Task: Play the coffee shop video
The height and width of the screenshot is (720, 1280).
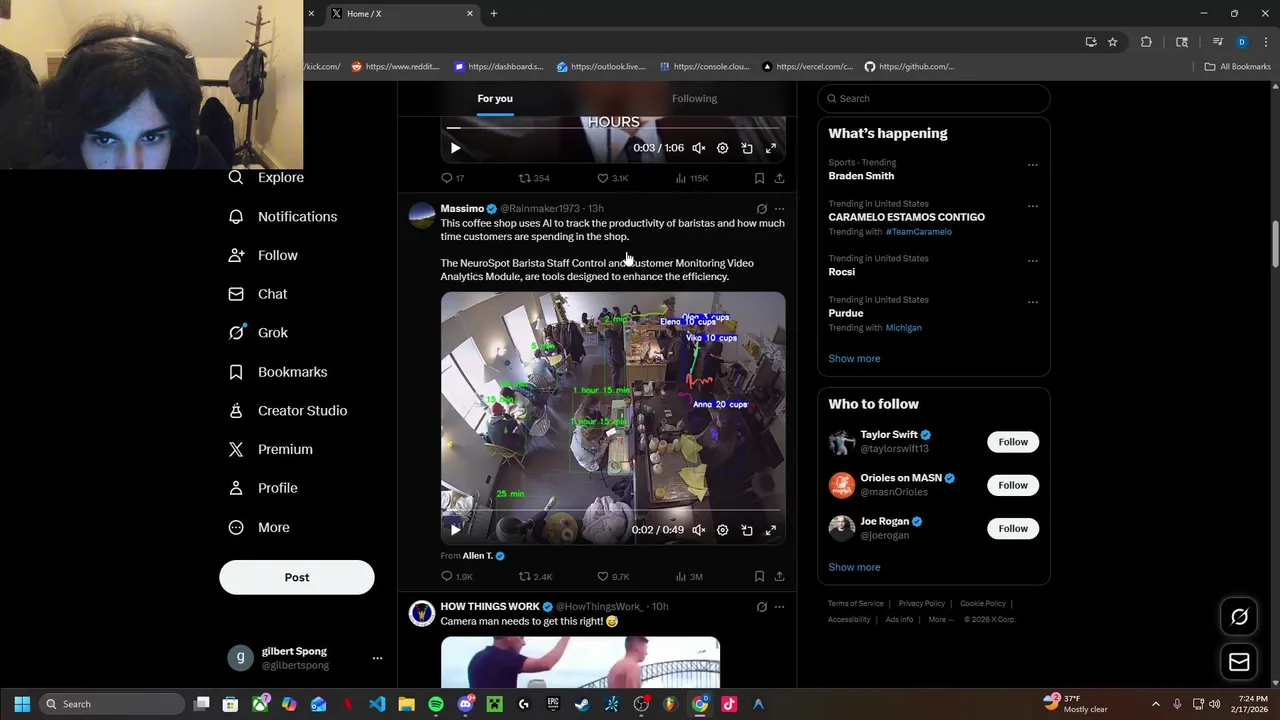Action: [x=455, y=530]
